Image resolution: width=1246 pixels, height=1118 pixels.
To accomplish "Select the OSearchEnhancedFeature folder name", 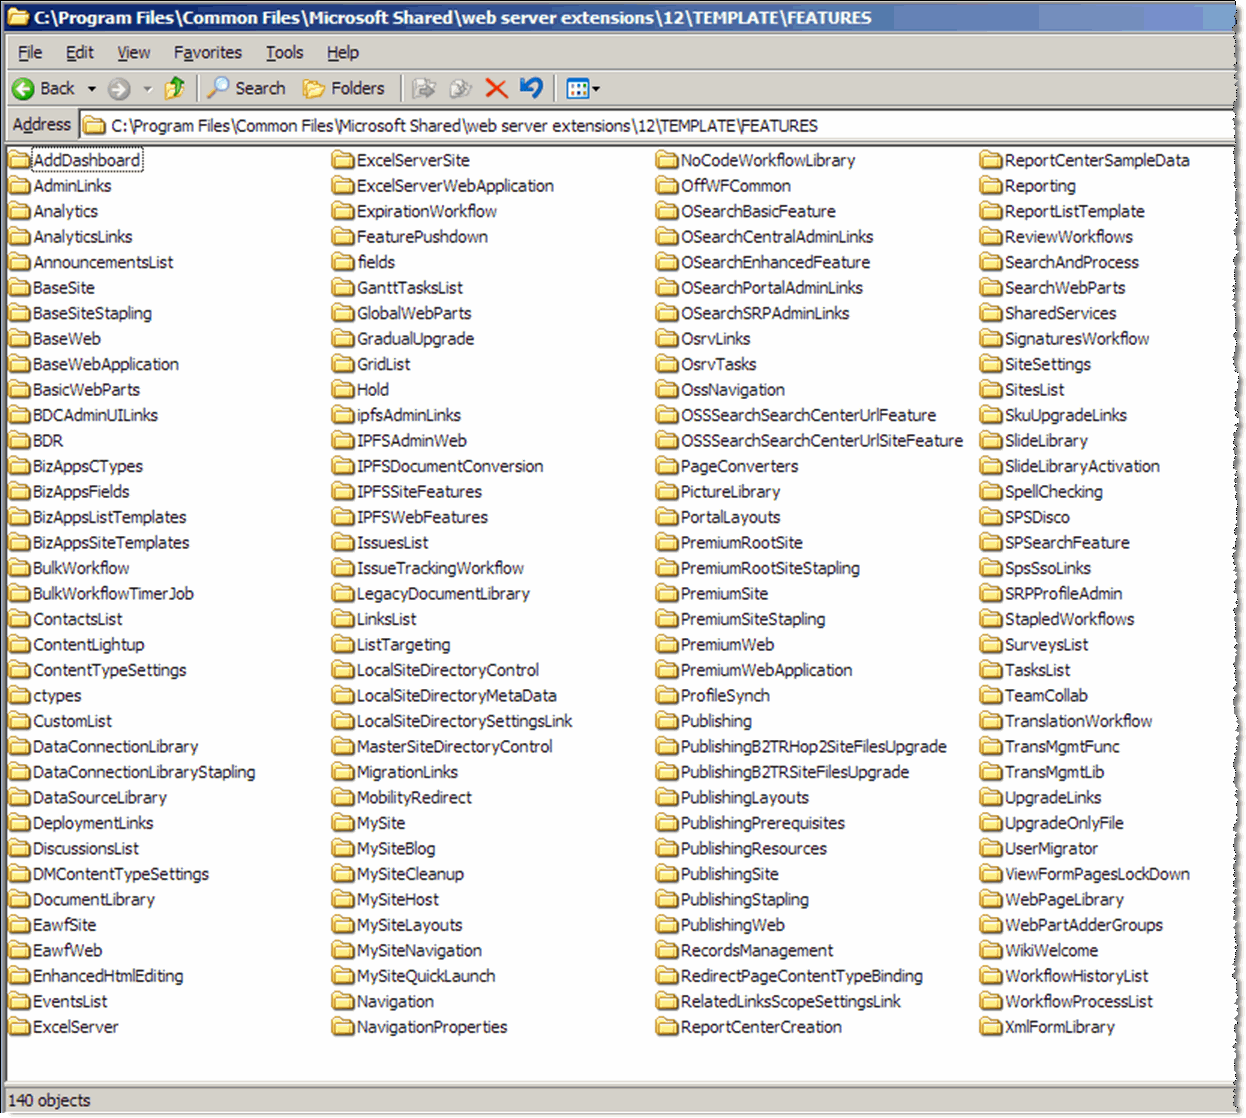I will click(776, 262).
